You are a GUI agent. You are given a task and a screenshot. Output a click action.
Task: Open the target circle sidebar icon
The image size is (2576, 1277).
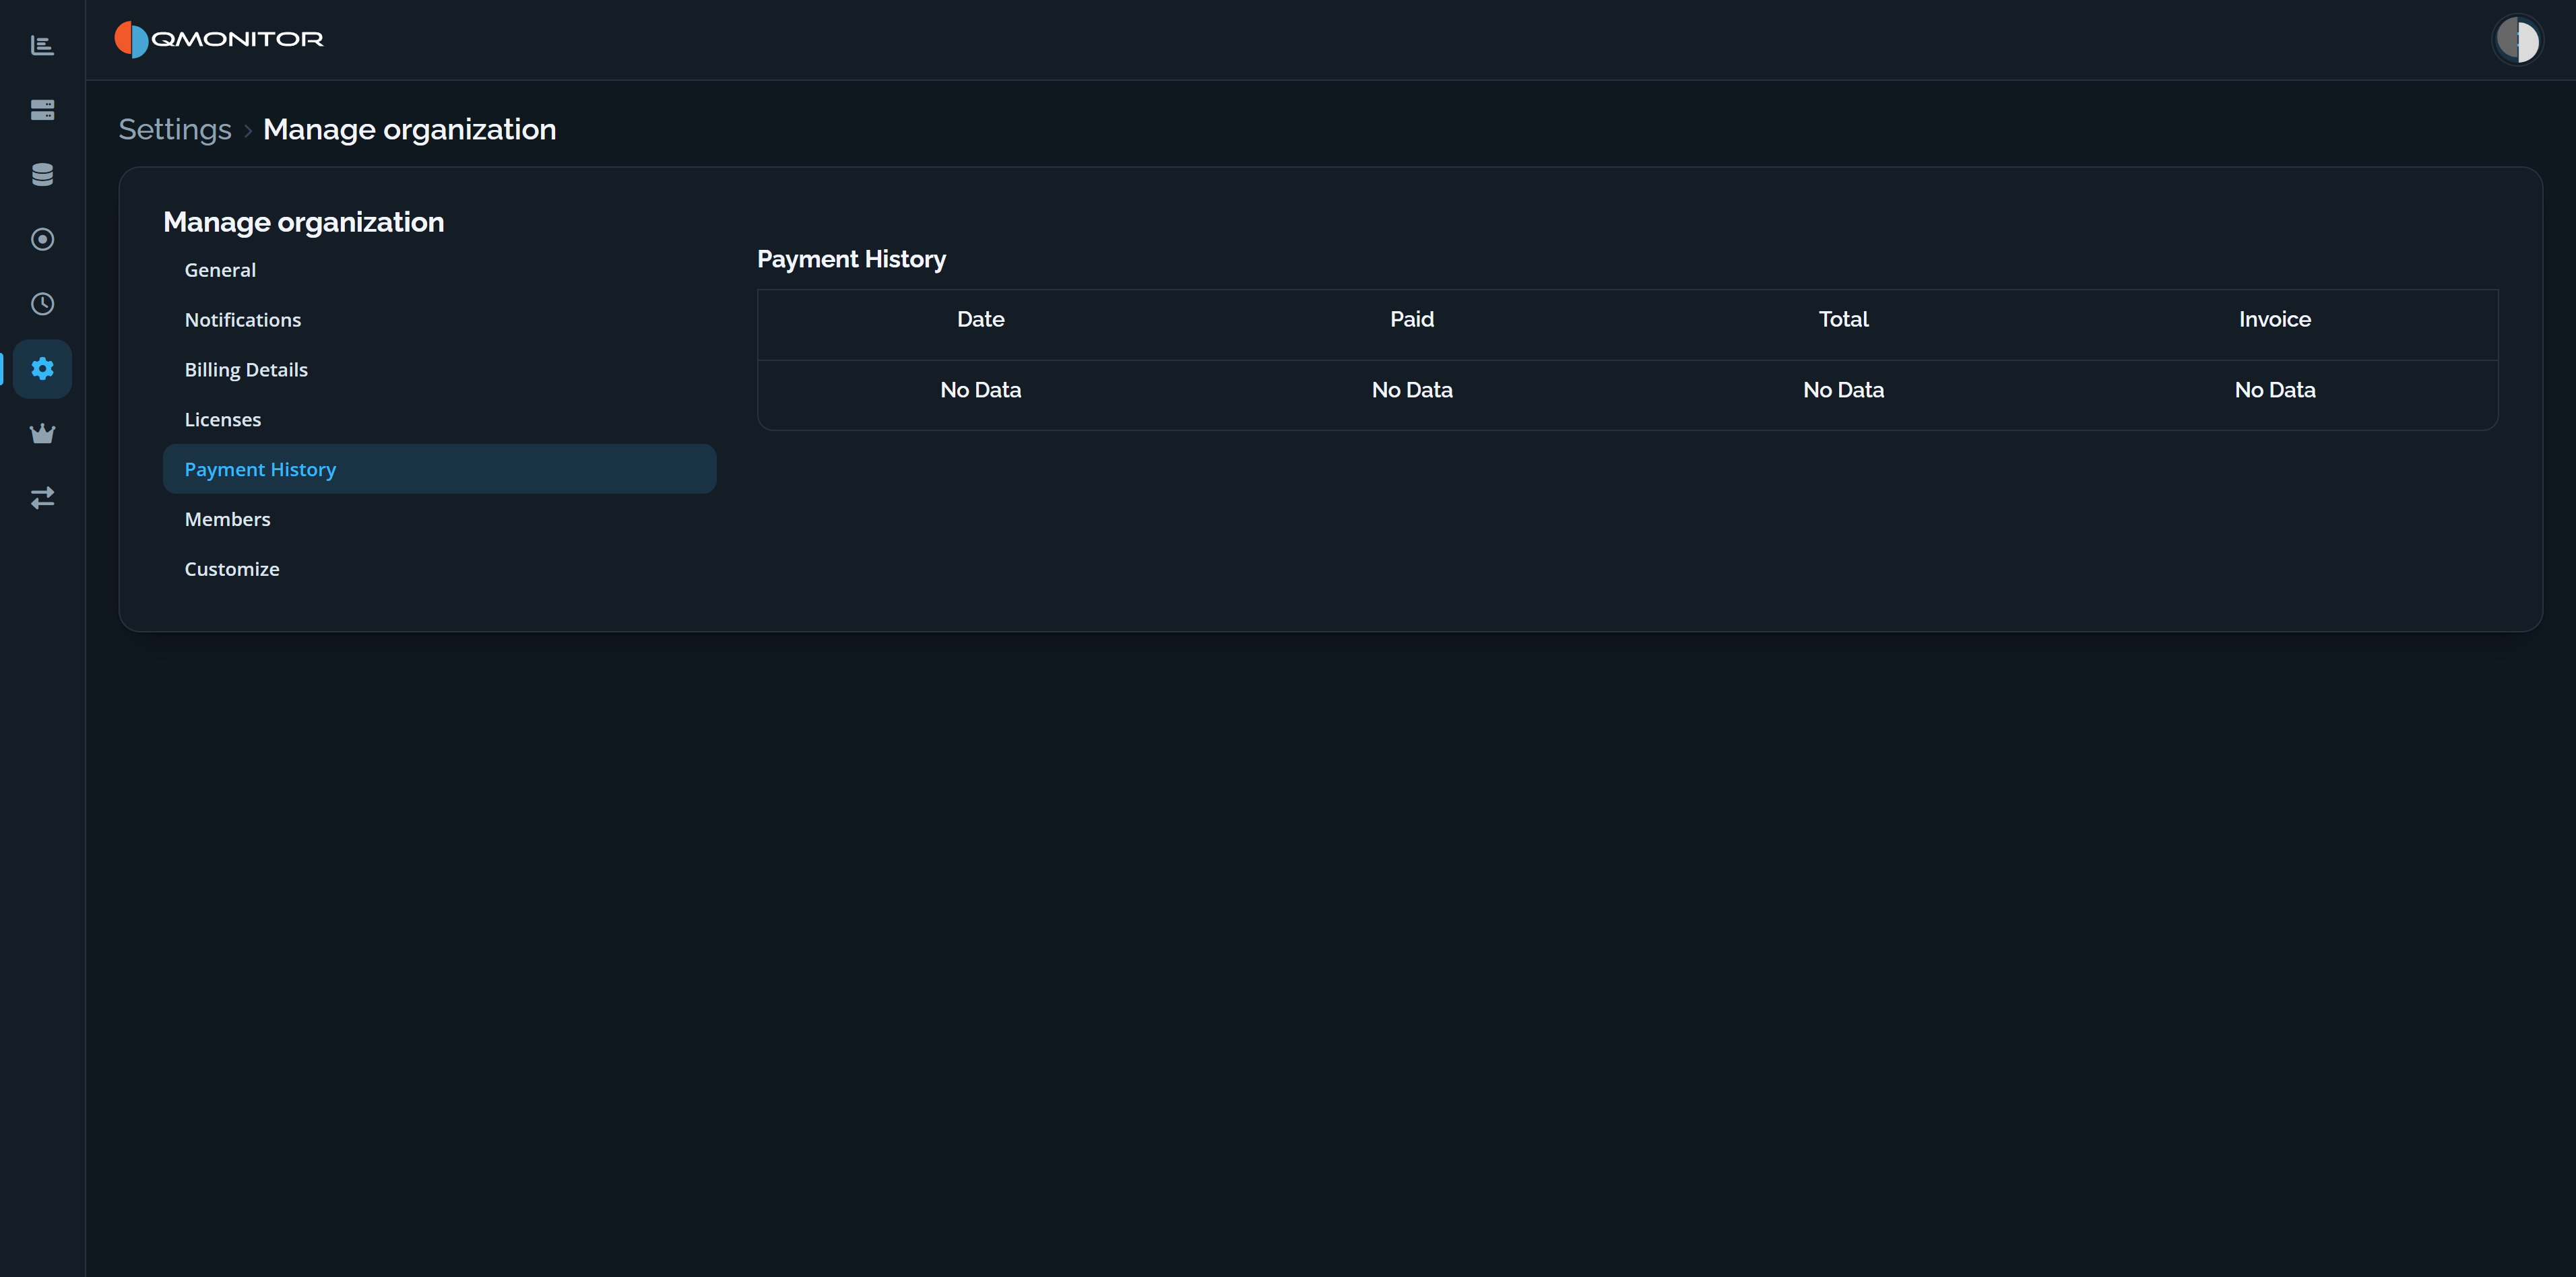42,239
